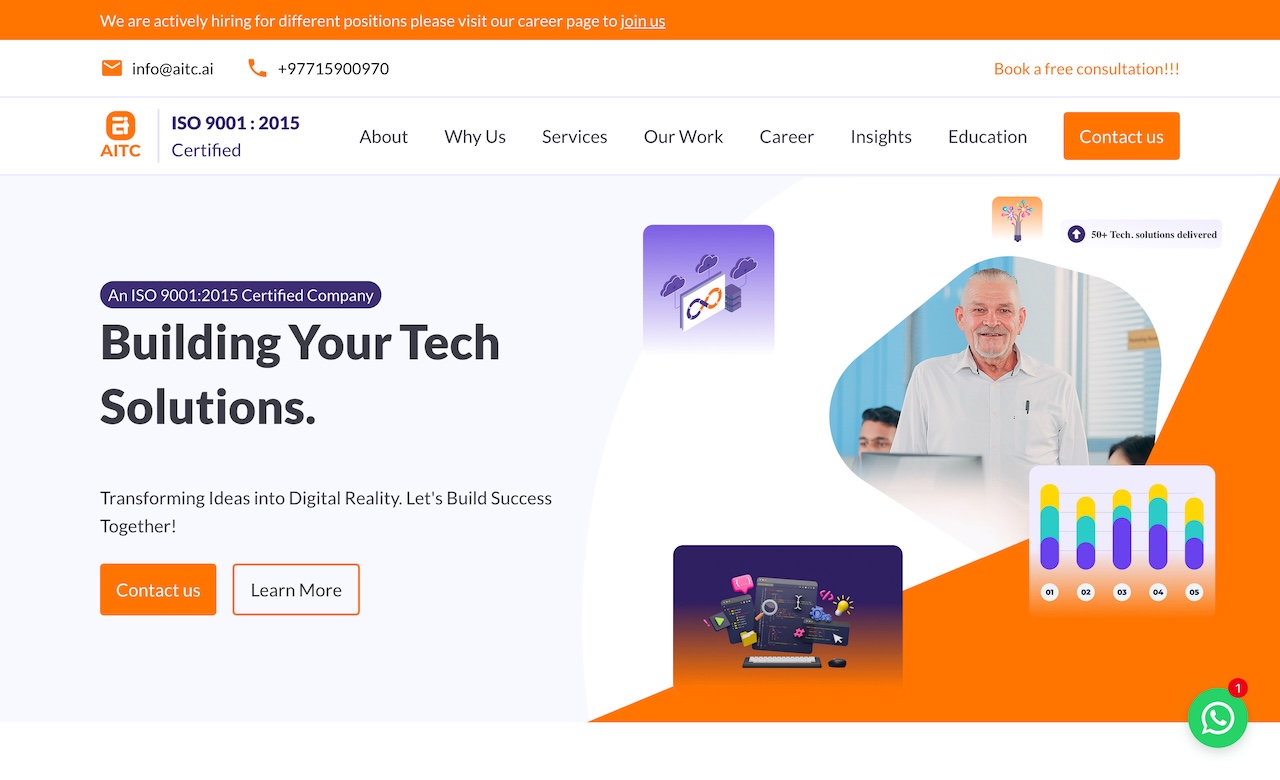Follow the 'join us' career link
The height and width of the screenshot is (780, 1280).
tap(643, 20)
